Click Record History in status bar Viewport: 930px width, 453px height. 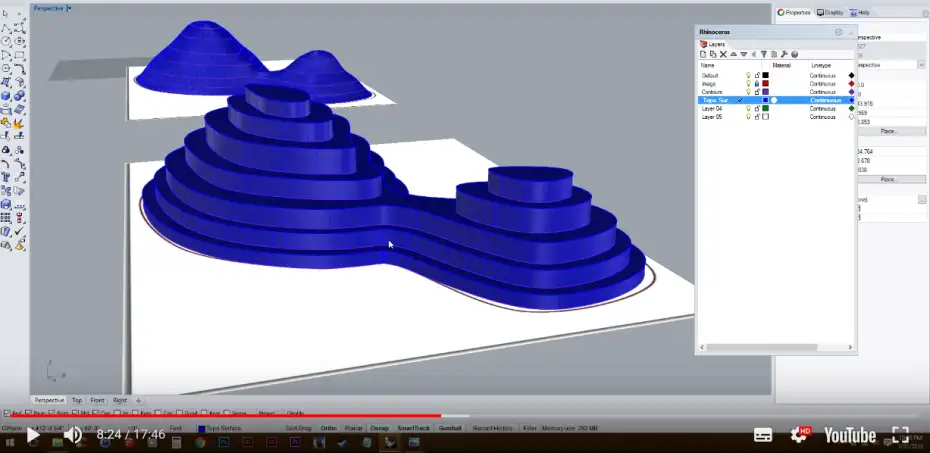click(x=493, y=428)
